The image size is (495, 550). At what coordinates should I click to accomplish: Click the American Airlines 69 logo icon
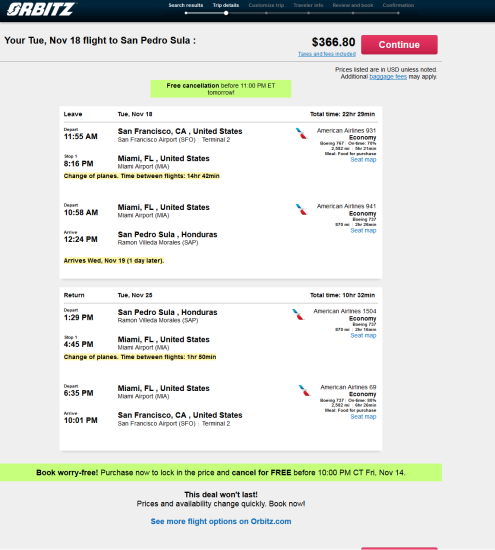coord(305,390)
